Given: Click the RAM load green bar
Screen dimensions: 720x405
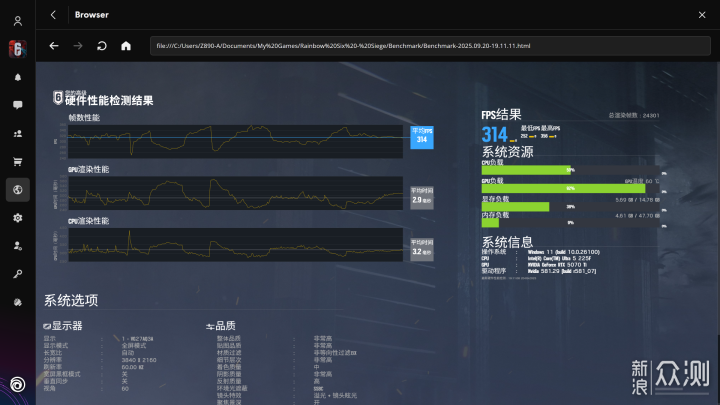Looking at the screenshot, I should [490, 223].
